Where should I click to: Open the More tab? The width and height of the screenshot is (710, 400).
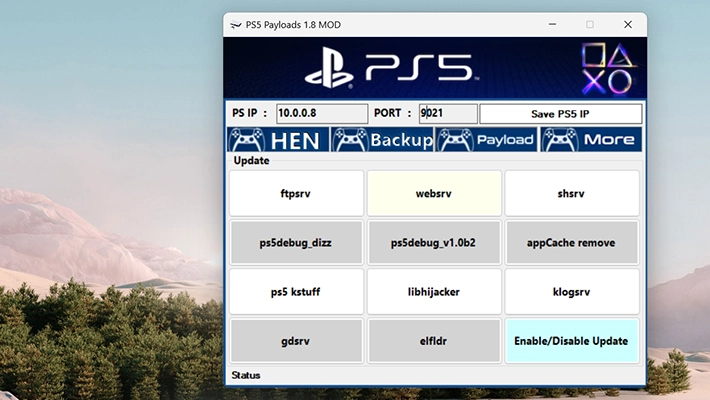(591, 140)
